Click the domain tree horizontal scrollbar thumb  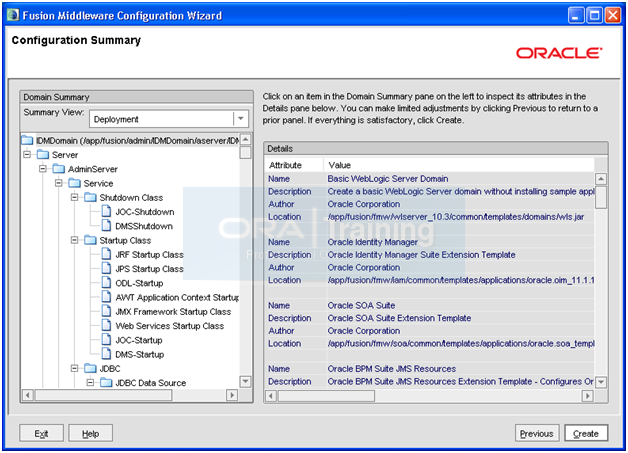click(x=103, y=395)
